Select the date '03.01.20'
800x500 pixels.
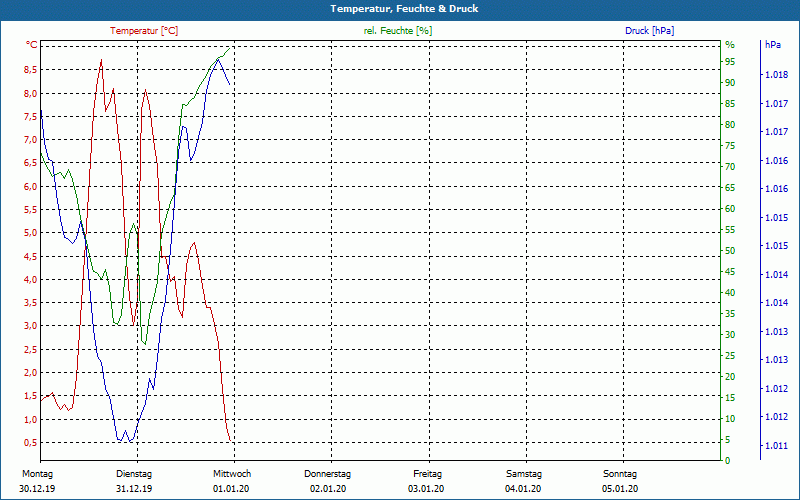click(x=426, y=489)
